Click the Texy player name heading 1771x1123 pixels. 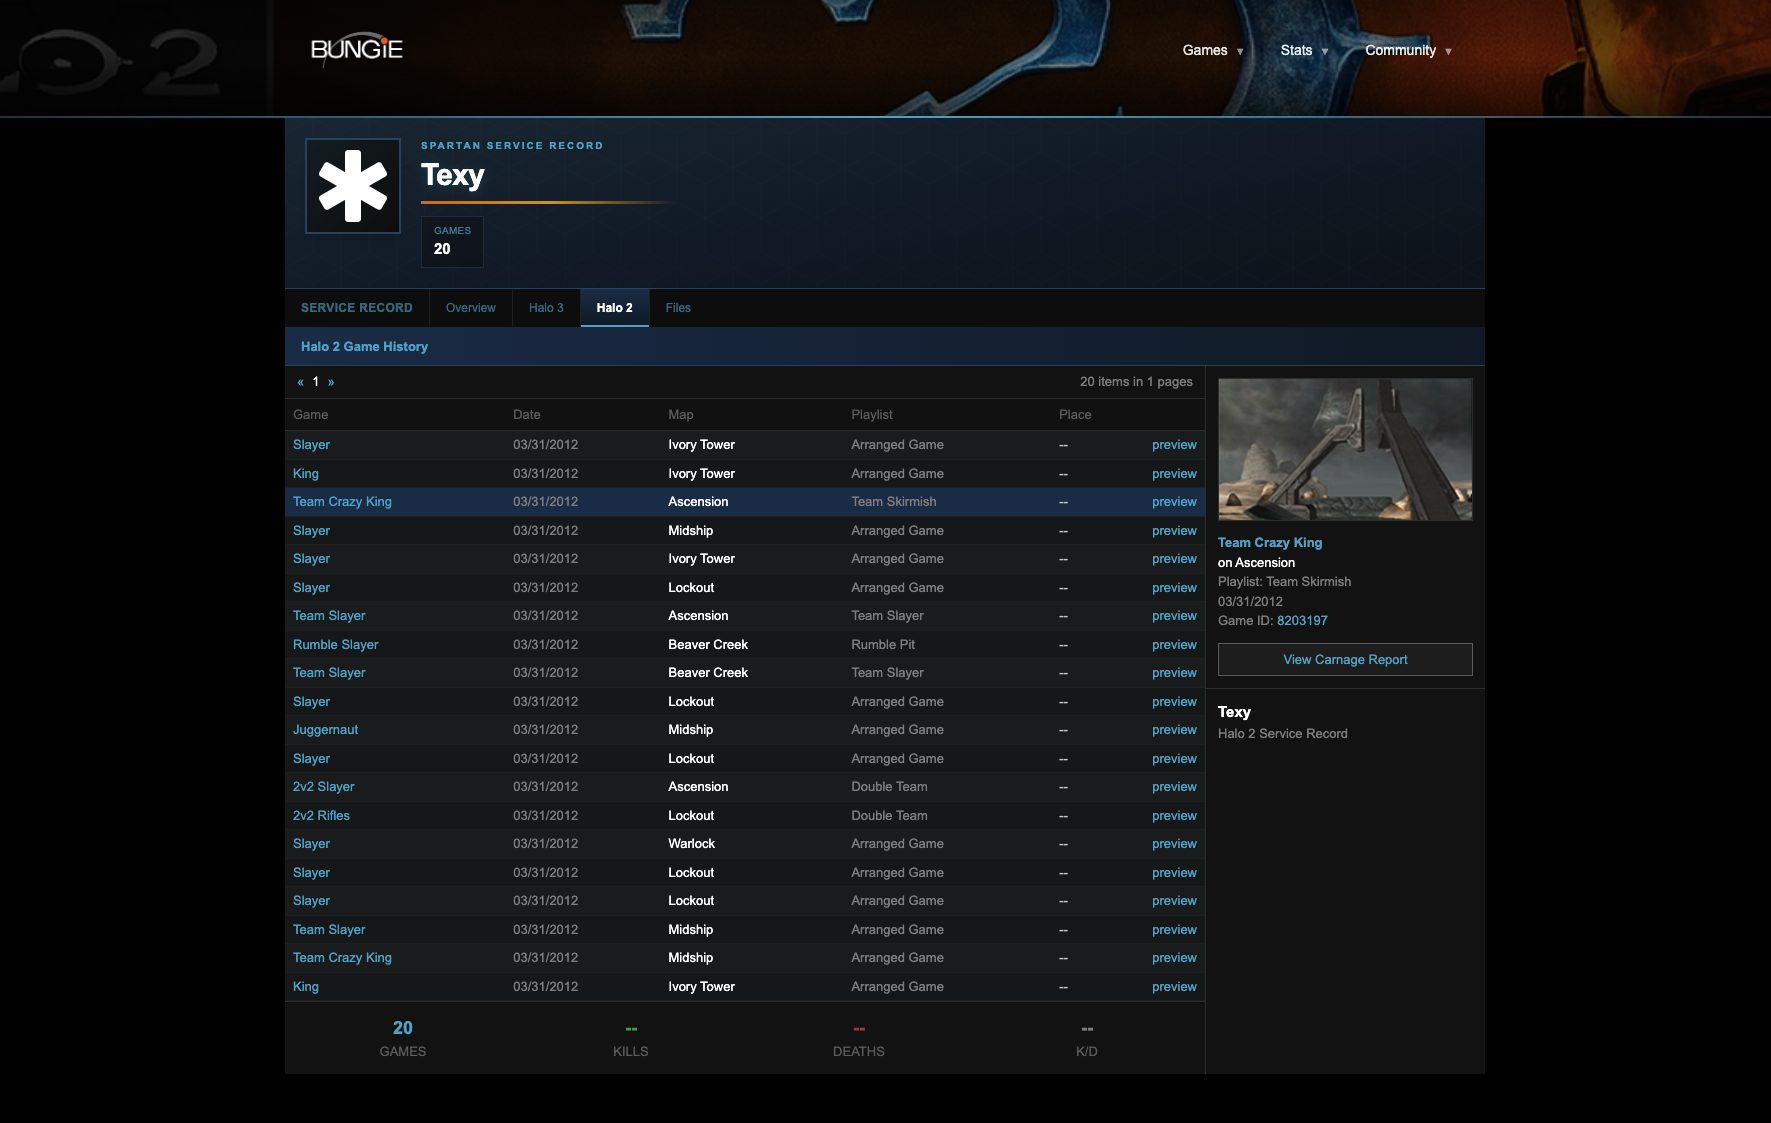click(453, 175)
